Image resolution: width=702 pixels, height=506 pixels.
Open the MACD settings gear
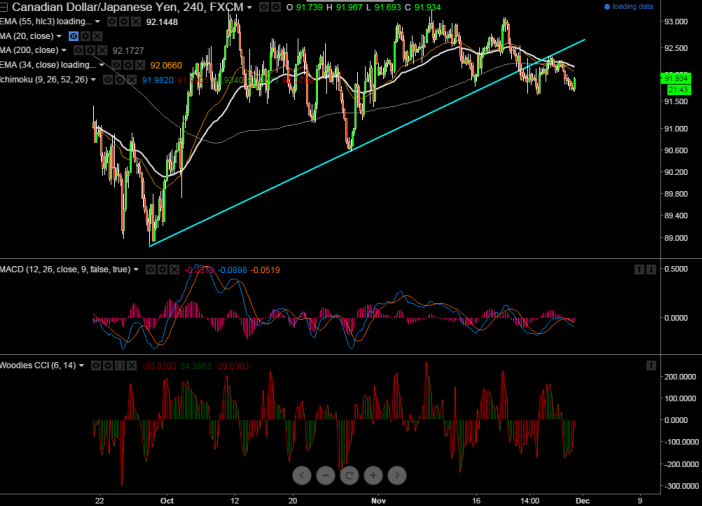[x=163, y=270]
